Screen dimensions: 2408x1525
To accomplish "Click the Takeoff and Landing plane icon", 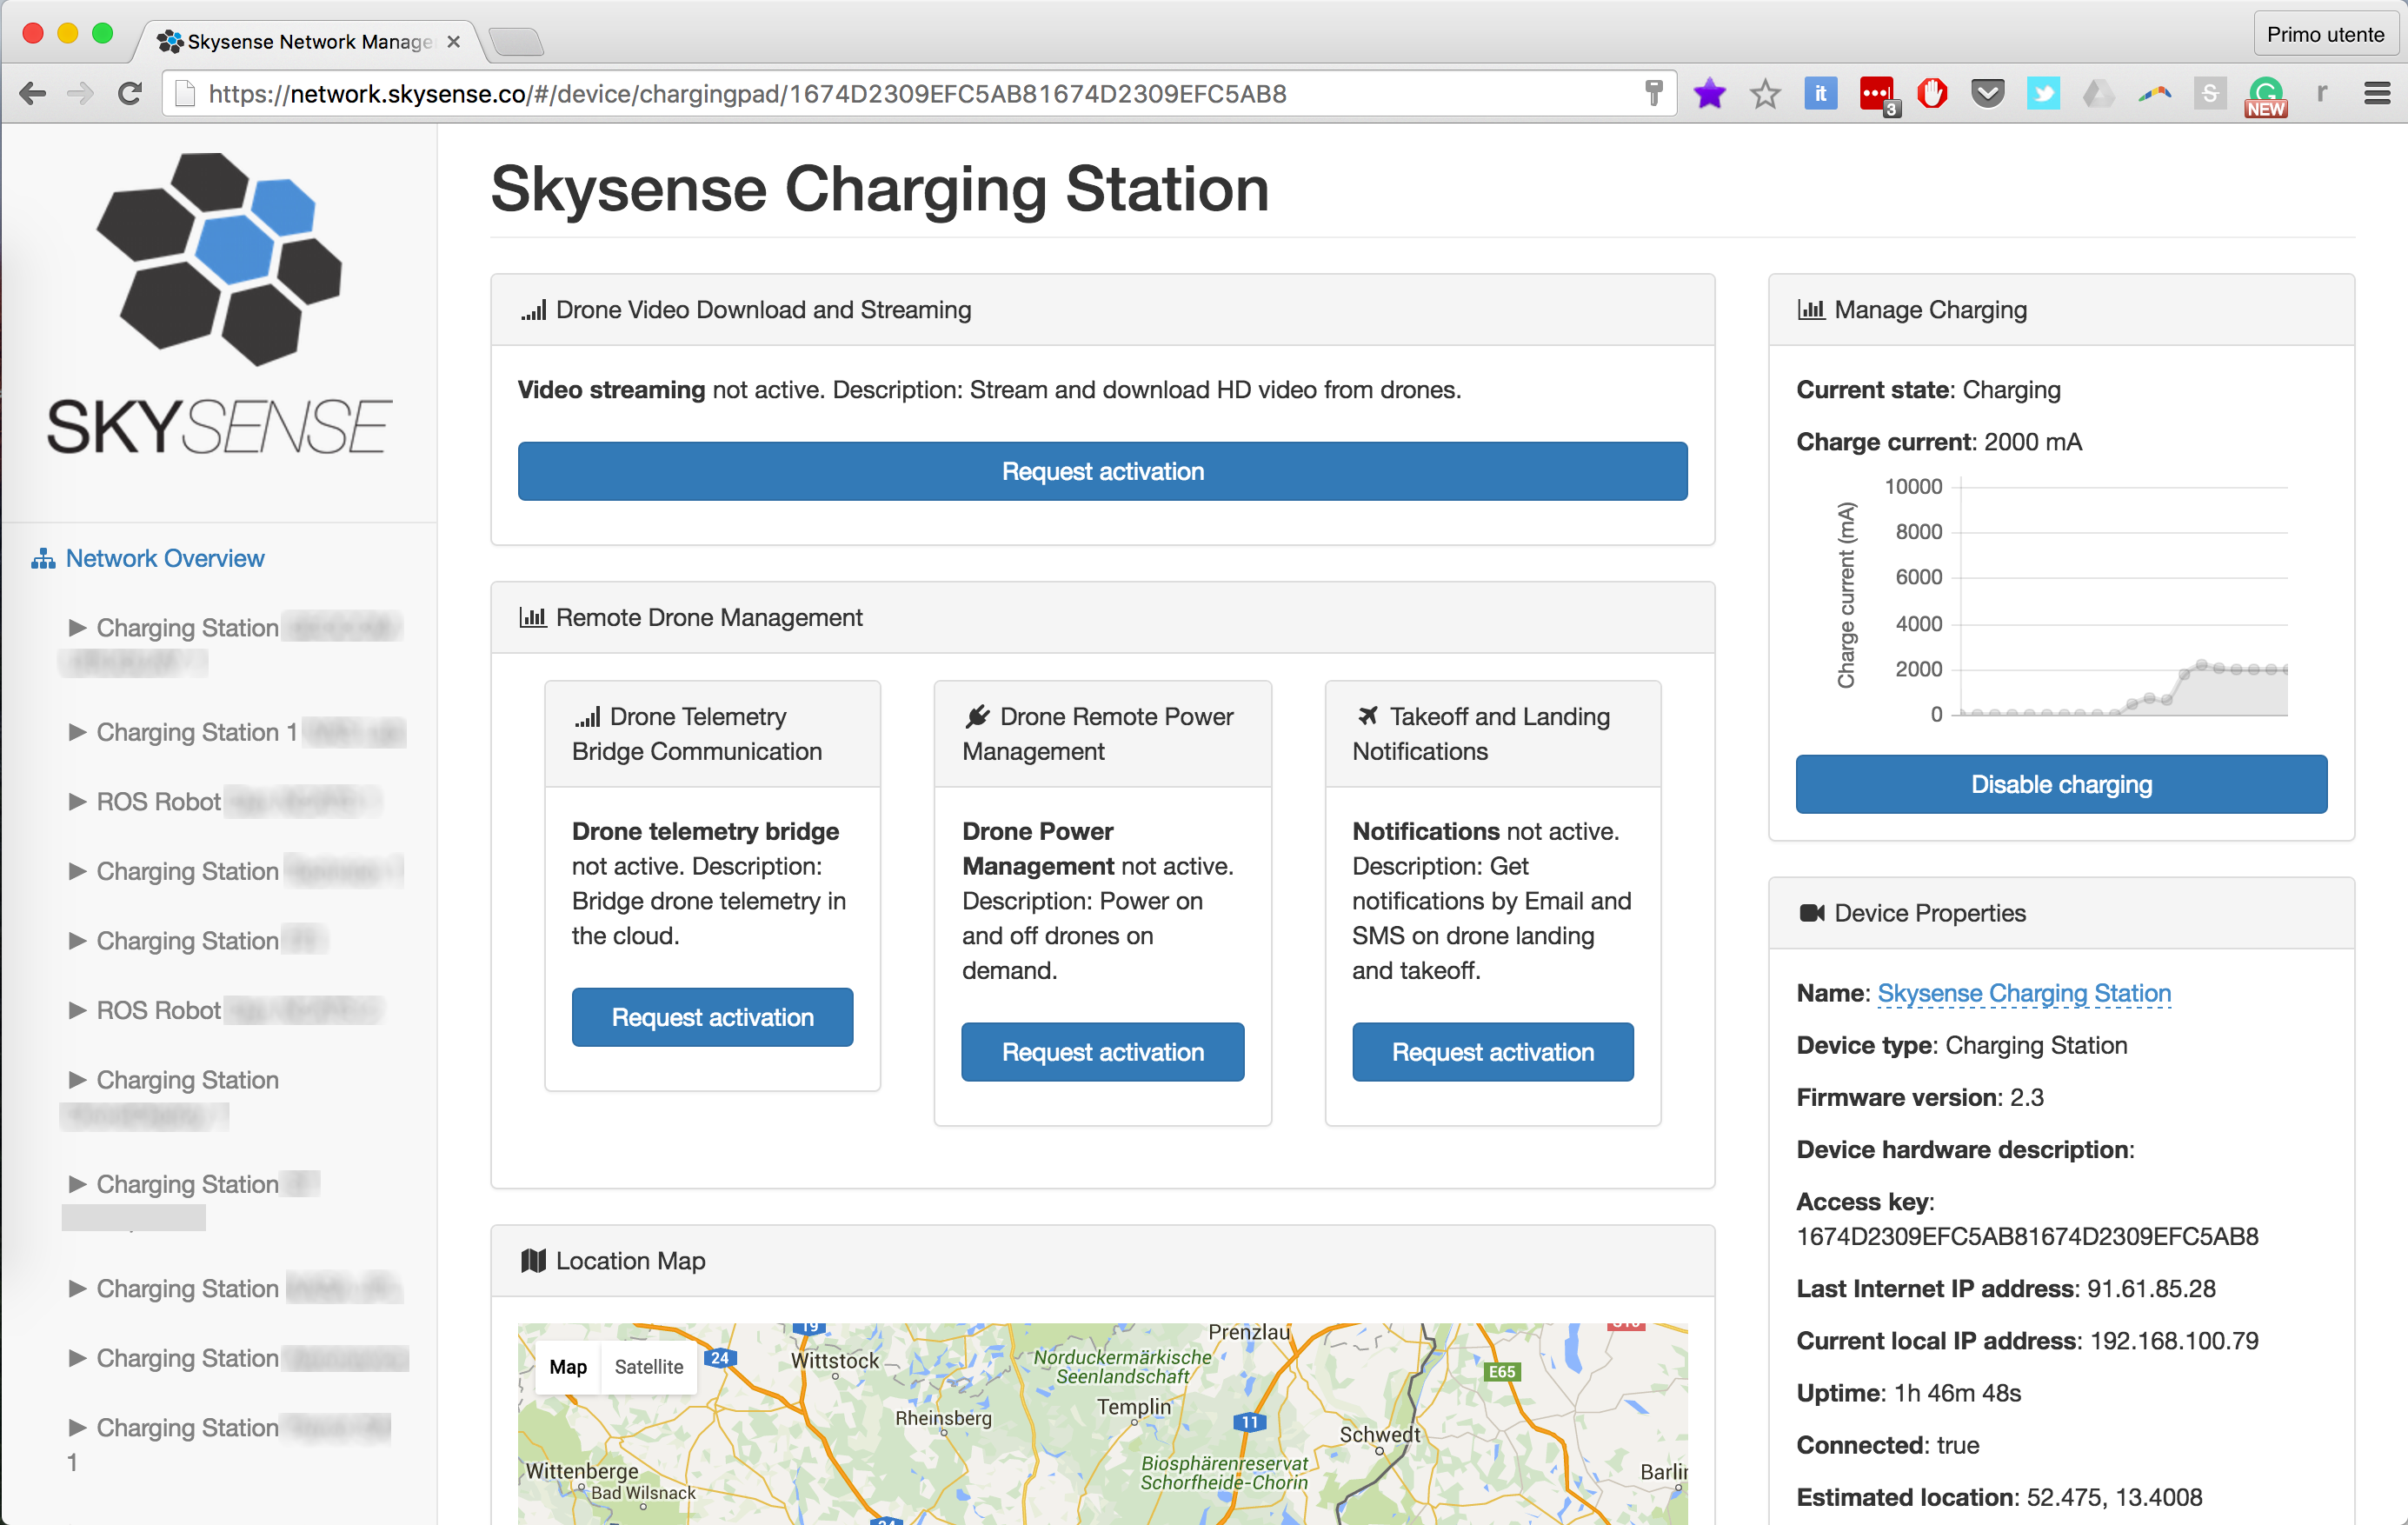I will click(1367, 716).
